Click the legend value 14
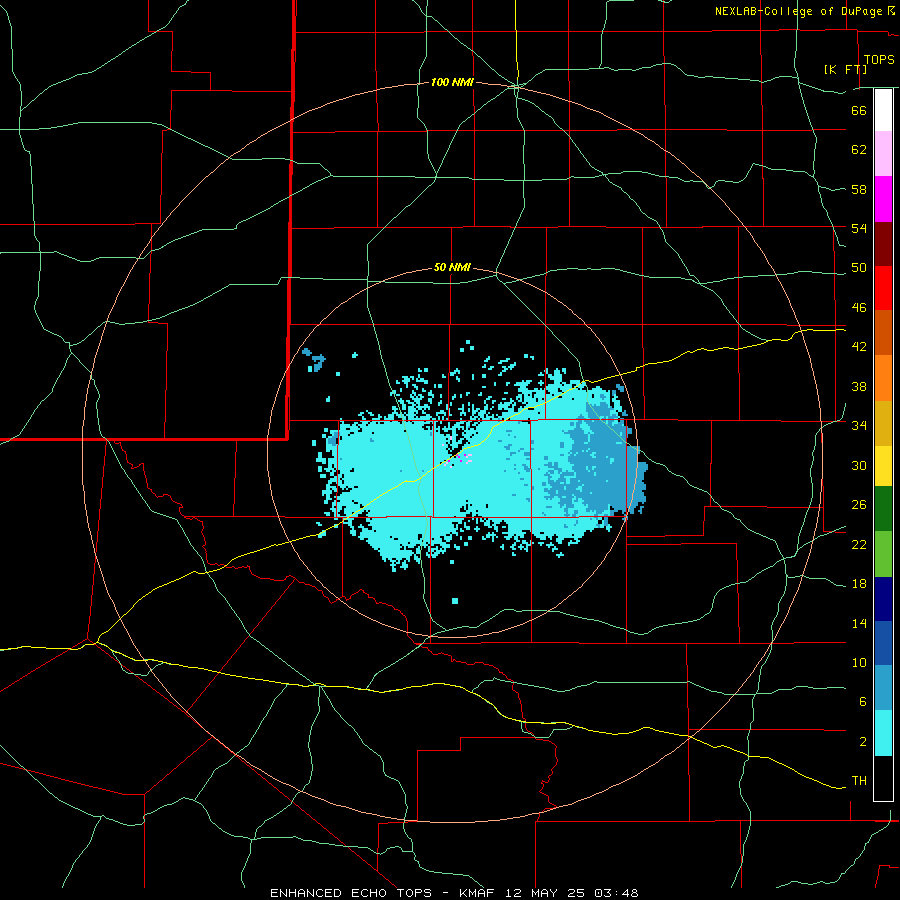The image size is (900, 900). [x=859, y=623]
